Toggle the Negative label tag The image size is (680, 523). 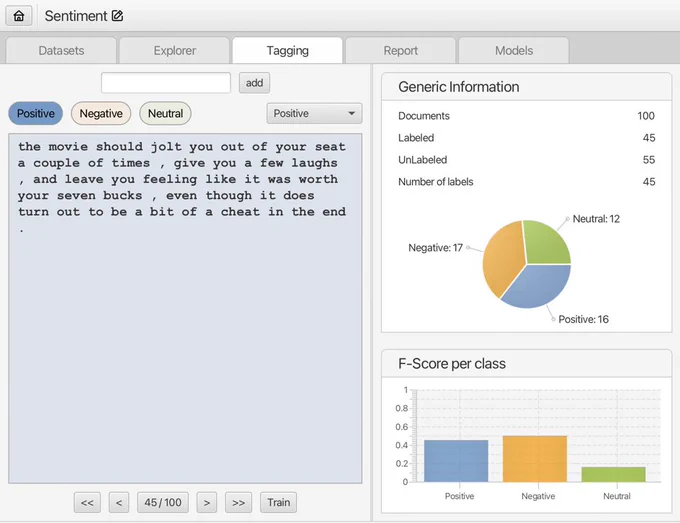click(101, 114)
